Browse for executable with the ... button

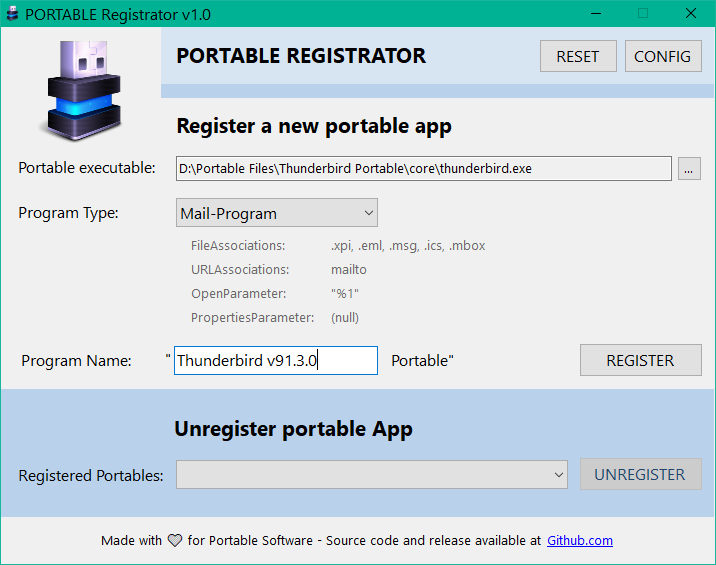click(x=689, y=169)
